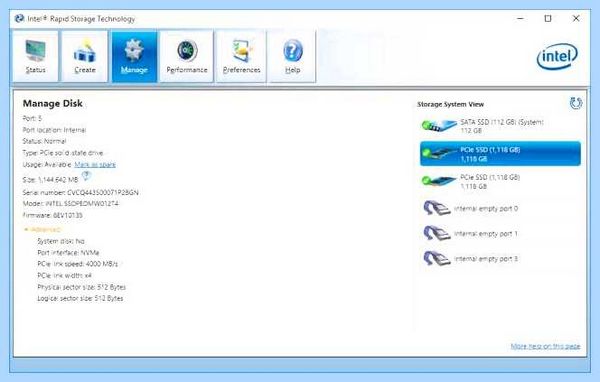Select Internal empty port 3
This screenshot has width=600, height=382.
click(471, 259)
